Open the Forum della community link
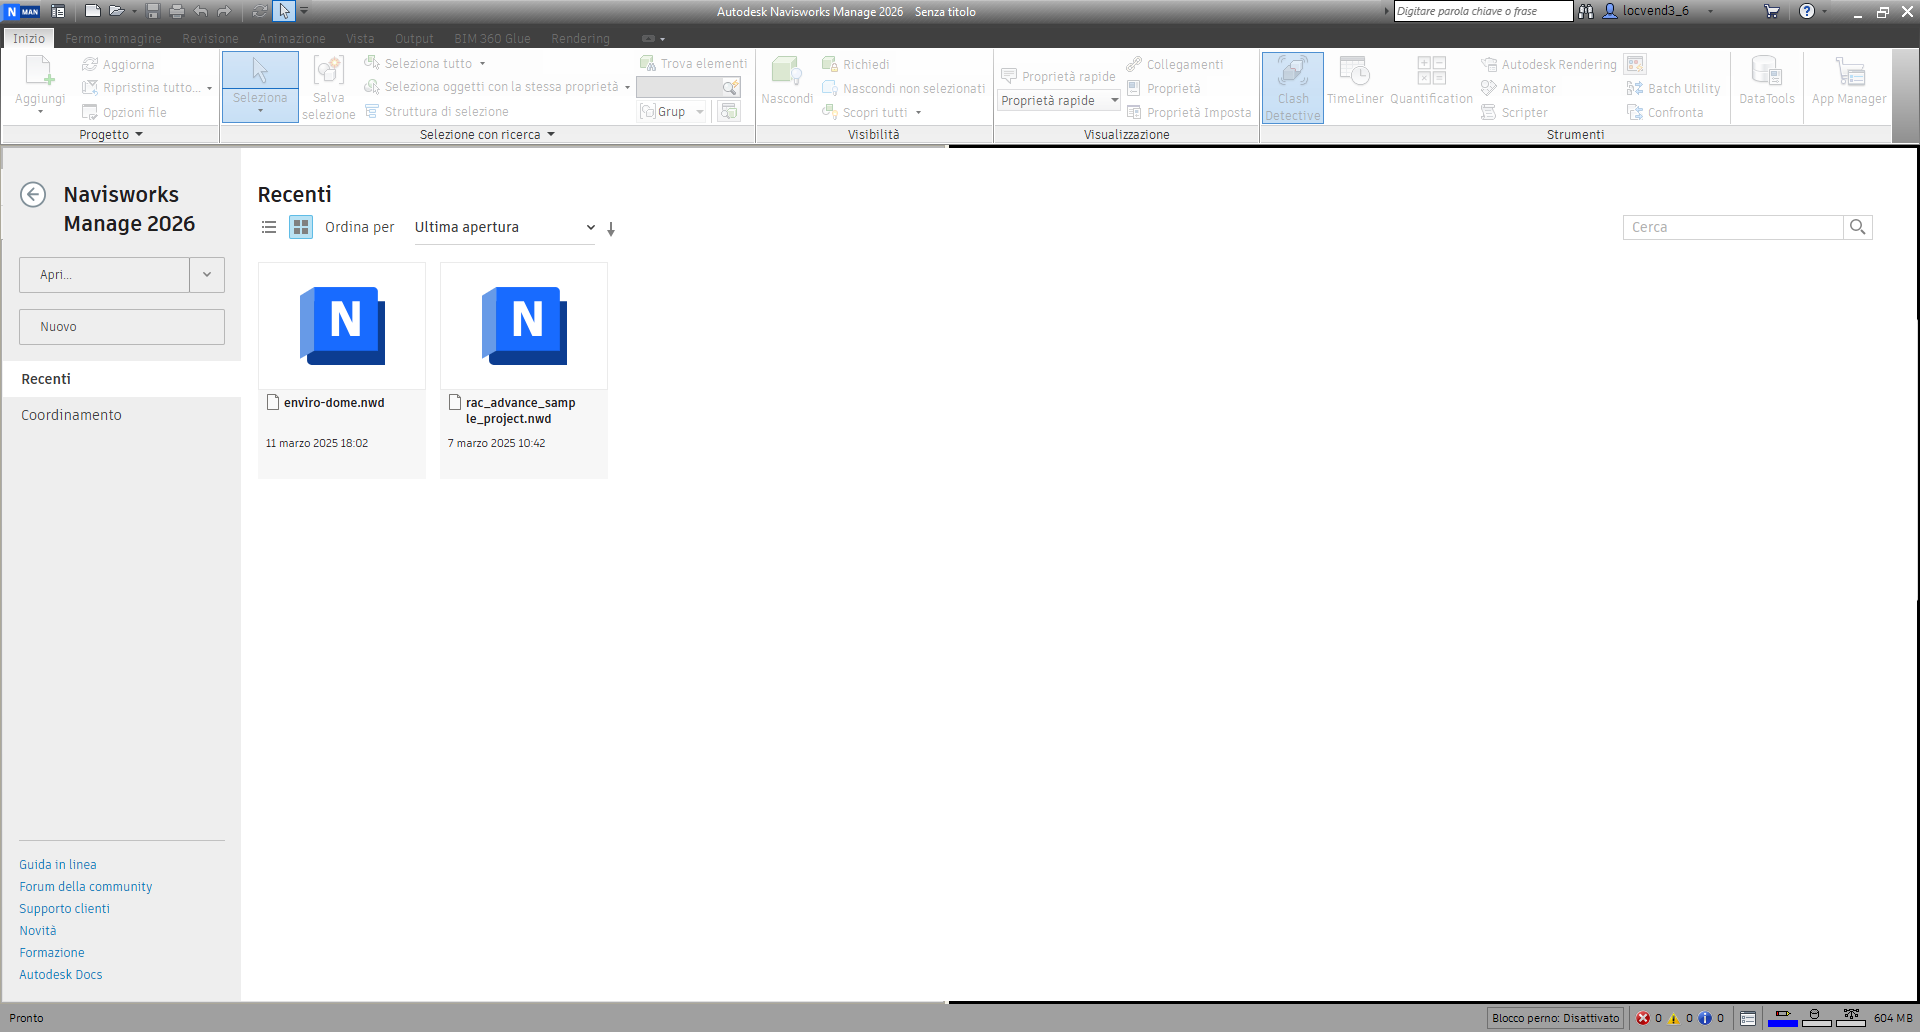Viewport: 1920px width, 1032px height. pyautogui.click(x=86, y=887)
